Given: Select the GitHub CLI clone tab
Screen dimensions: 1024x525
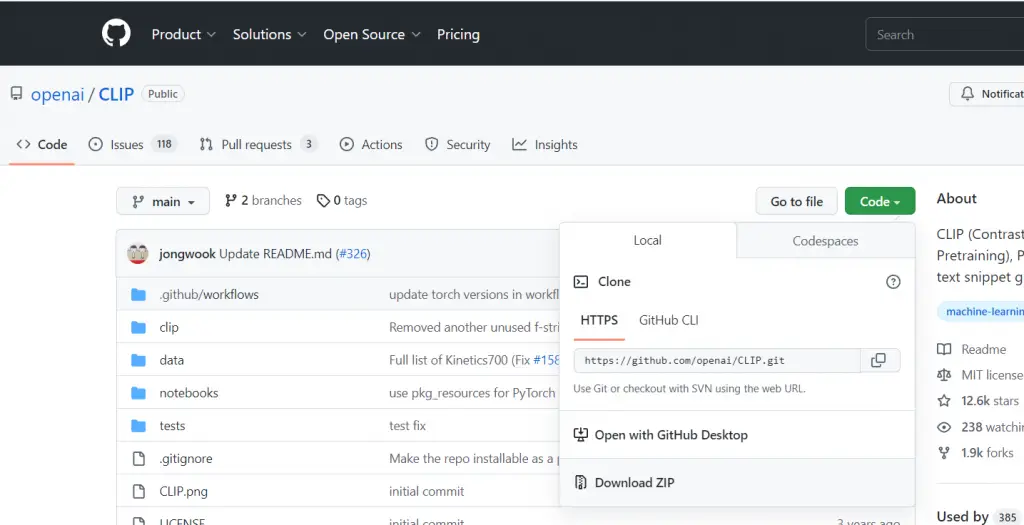Looking at the screenshot, I should (668, 320).
